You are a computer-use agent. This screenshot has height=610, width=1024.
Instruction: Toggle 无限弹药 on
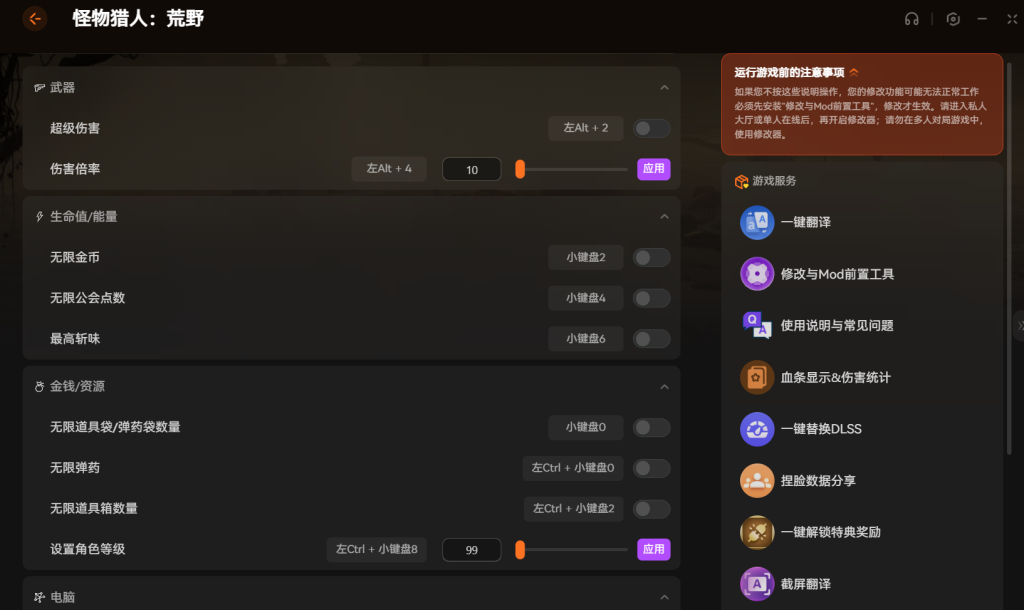pos(652,468)
